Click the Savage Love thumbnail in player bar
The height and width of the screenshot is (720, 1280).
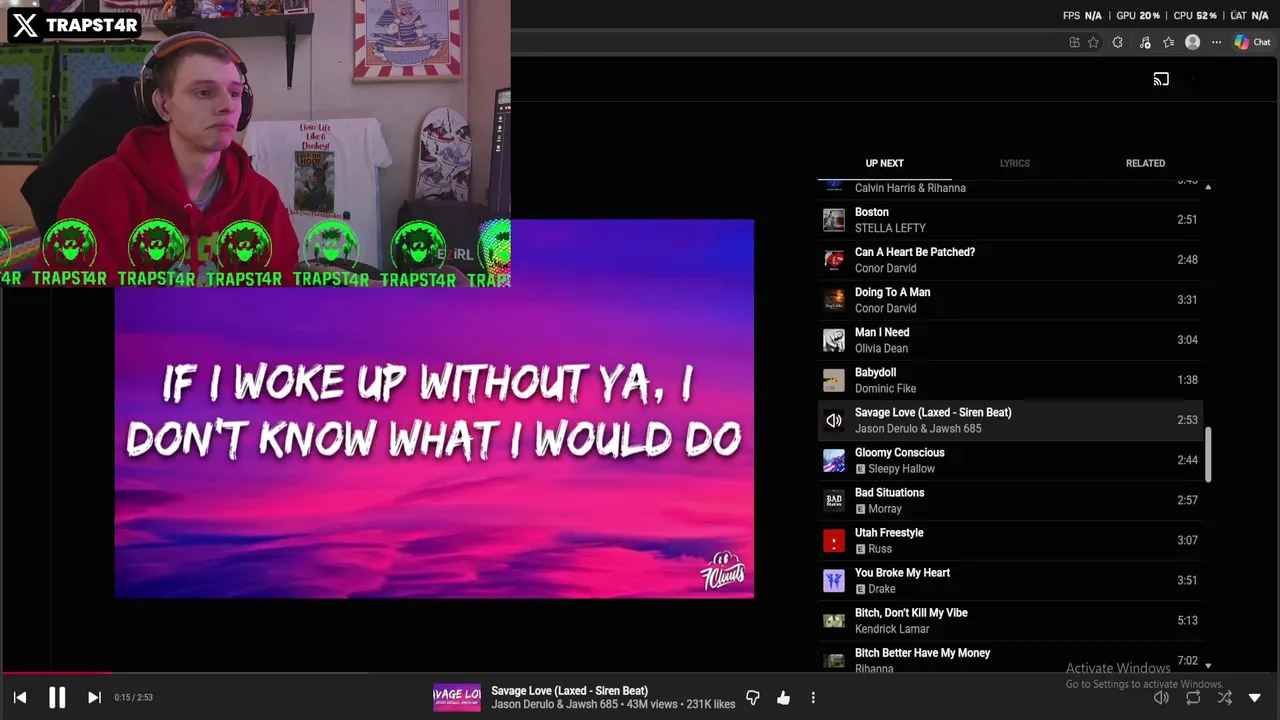(x=457, y=697)
